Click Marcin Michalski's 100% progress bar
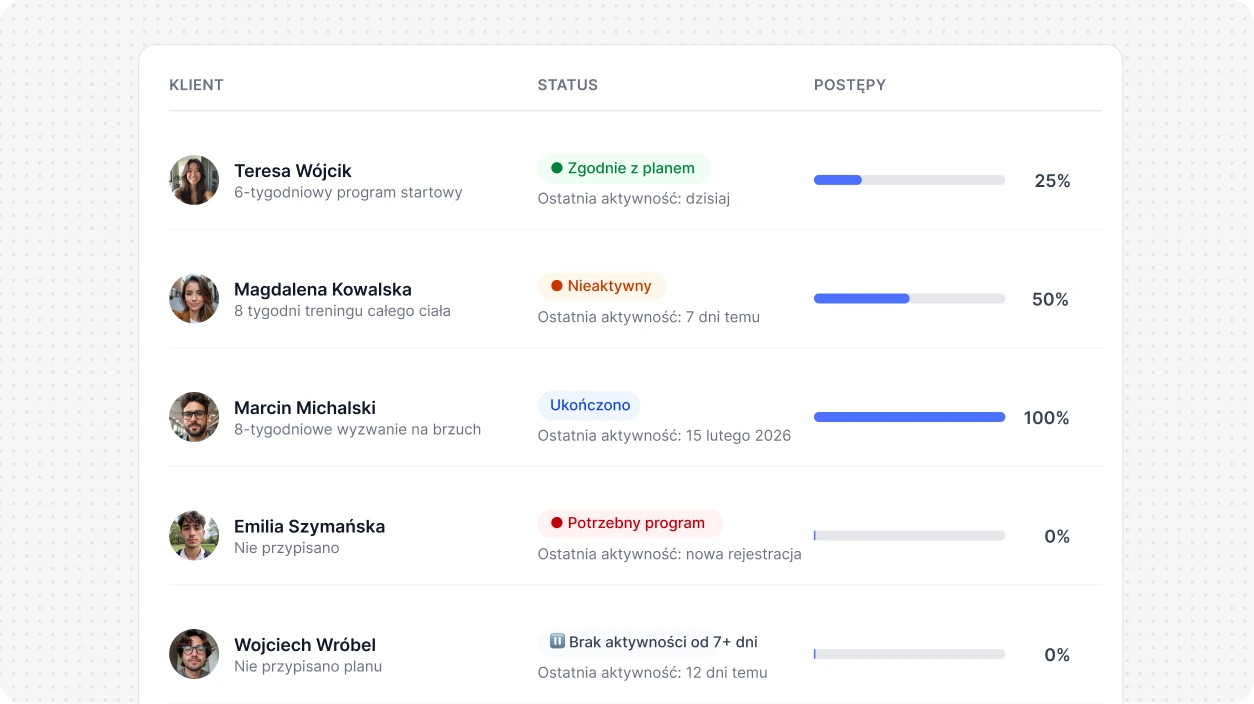 [x=909, y=417]
